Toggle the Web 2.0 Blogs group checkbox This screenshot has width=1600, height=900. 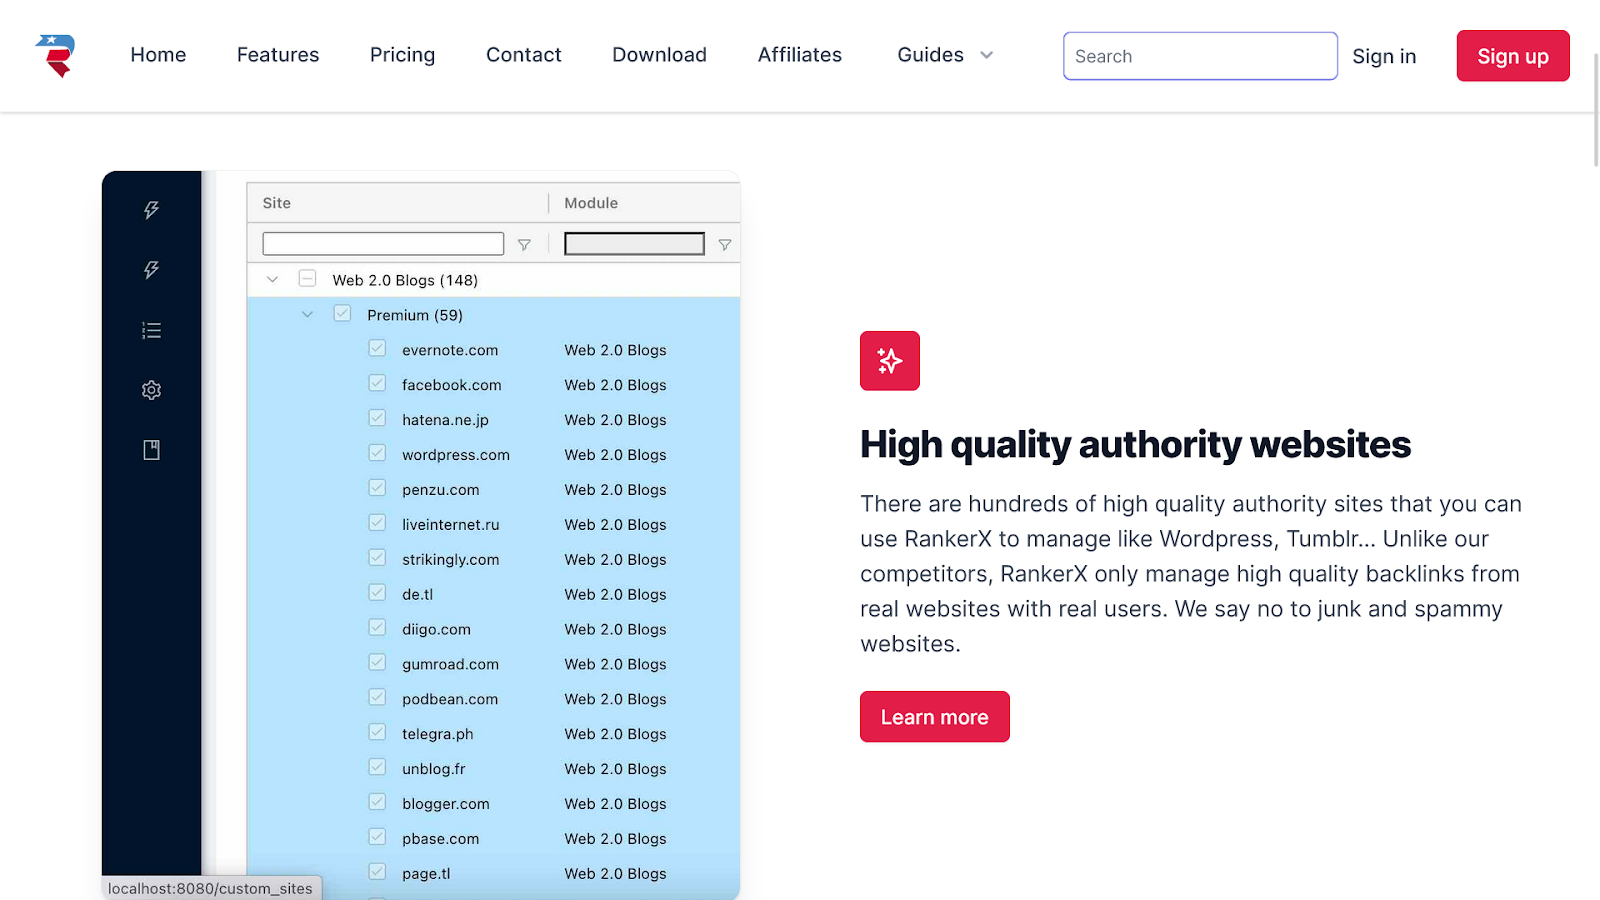pos(307,278)
